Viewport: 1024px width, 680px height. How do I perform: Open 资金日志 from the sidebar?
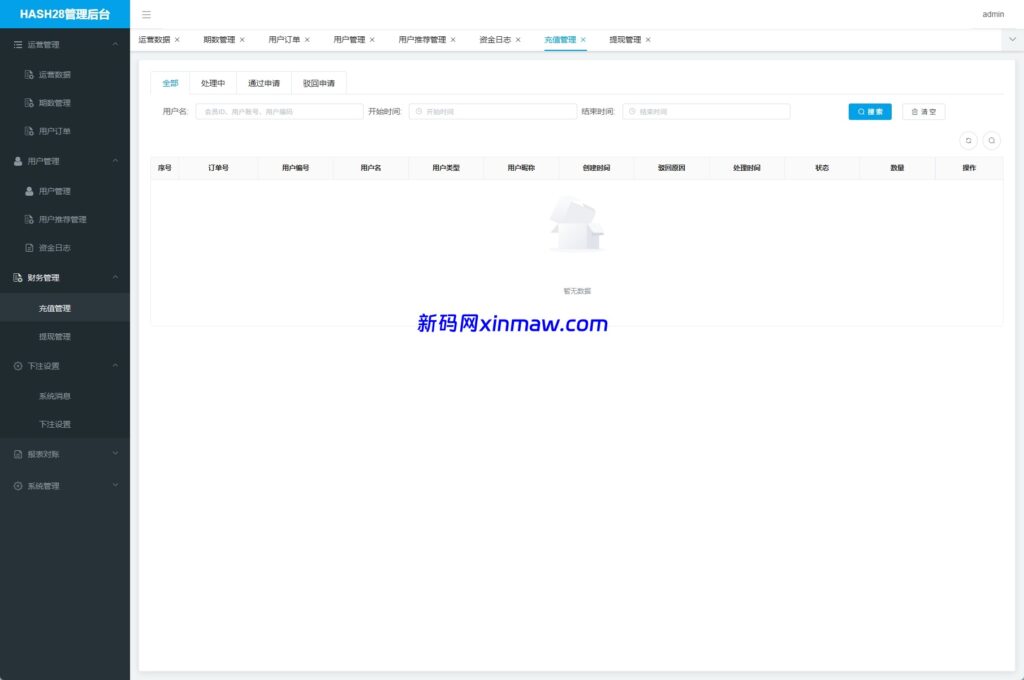coord(62,247)
